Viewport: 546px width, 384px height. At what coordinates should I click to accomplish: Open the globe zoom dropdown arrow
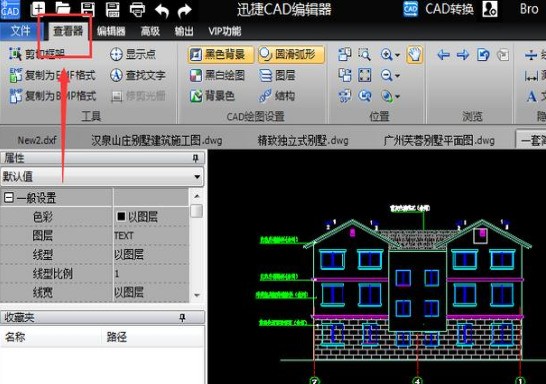click(x=398, y=97)
